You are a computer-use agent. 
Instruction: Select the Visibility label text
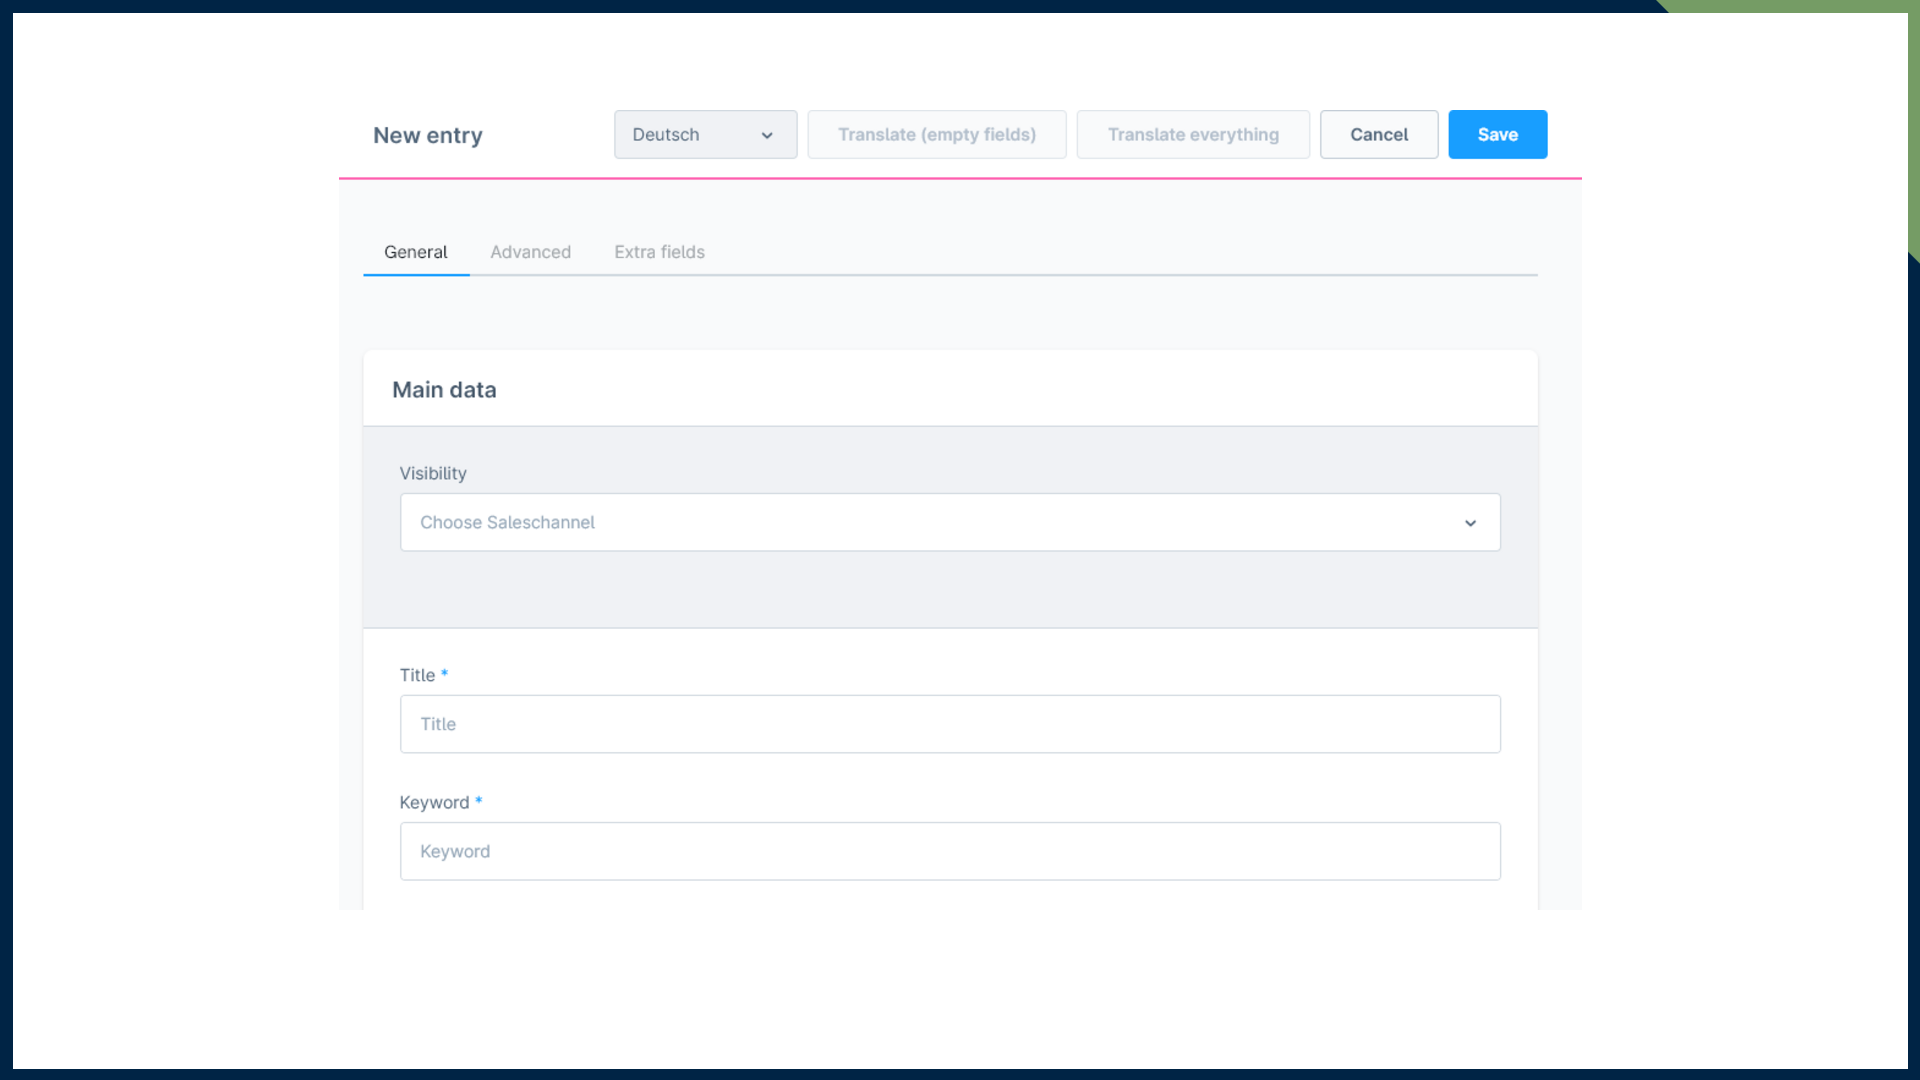point(433,473)
